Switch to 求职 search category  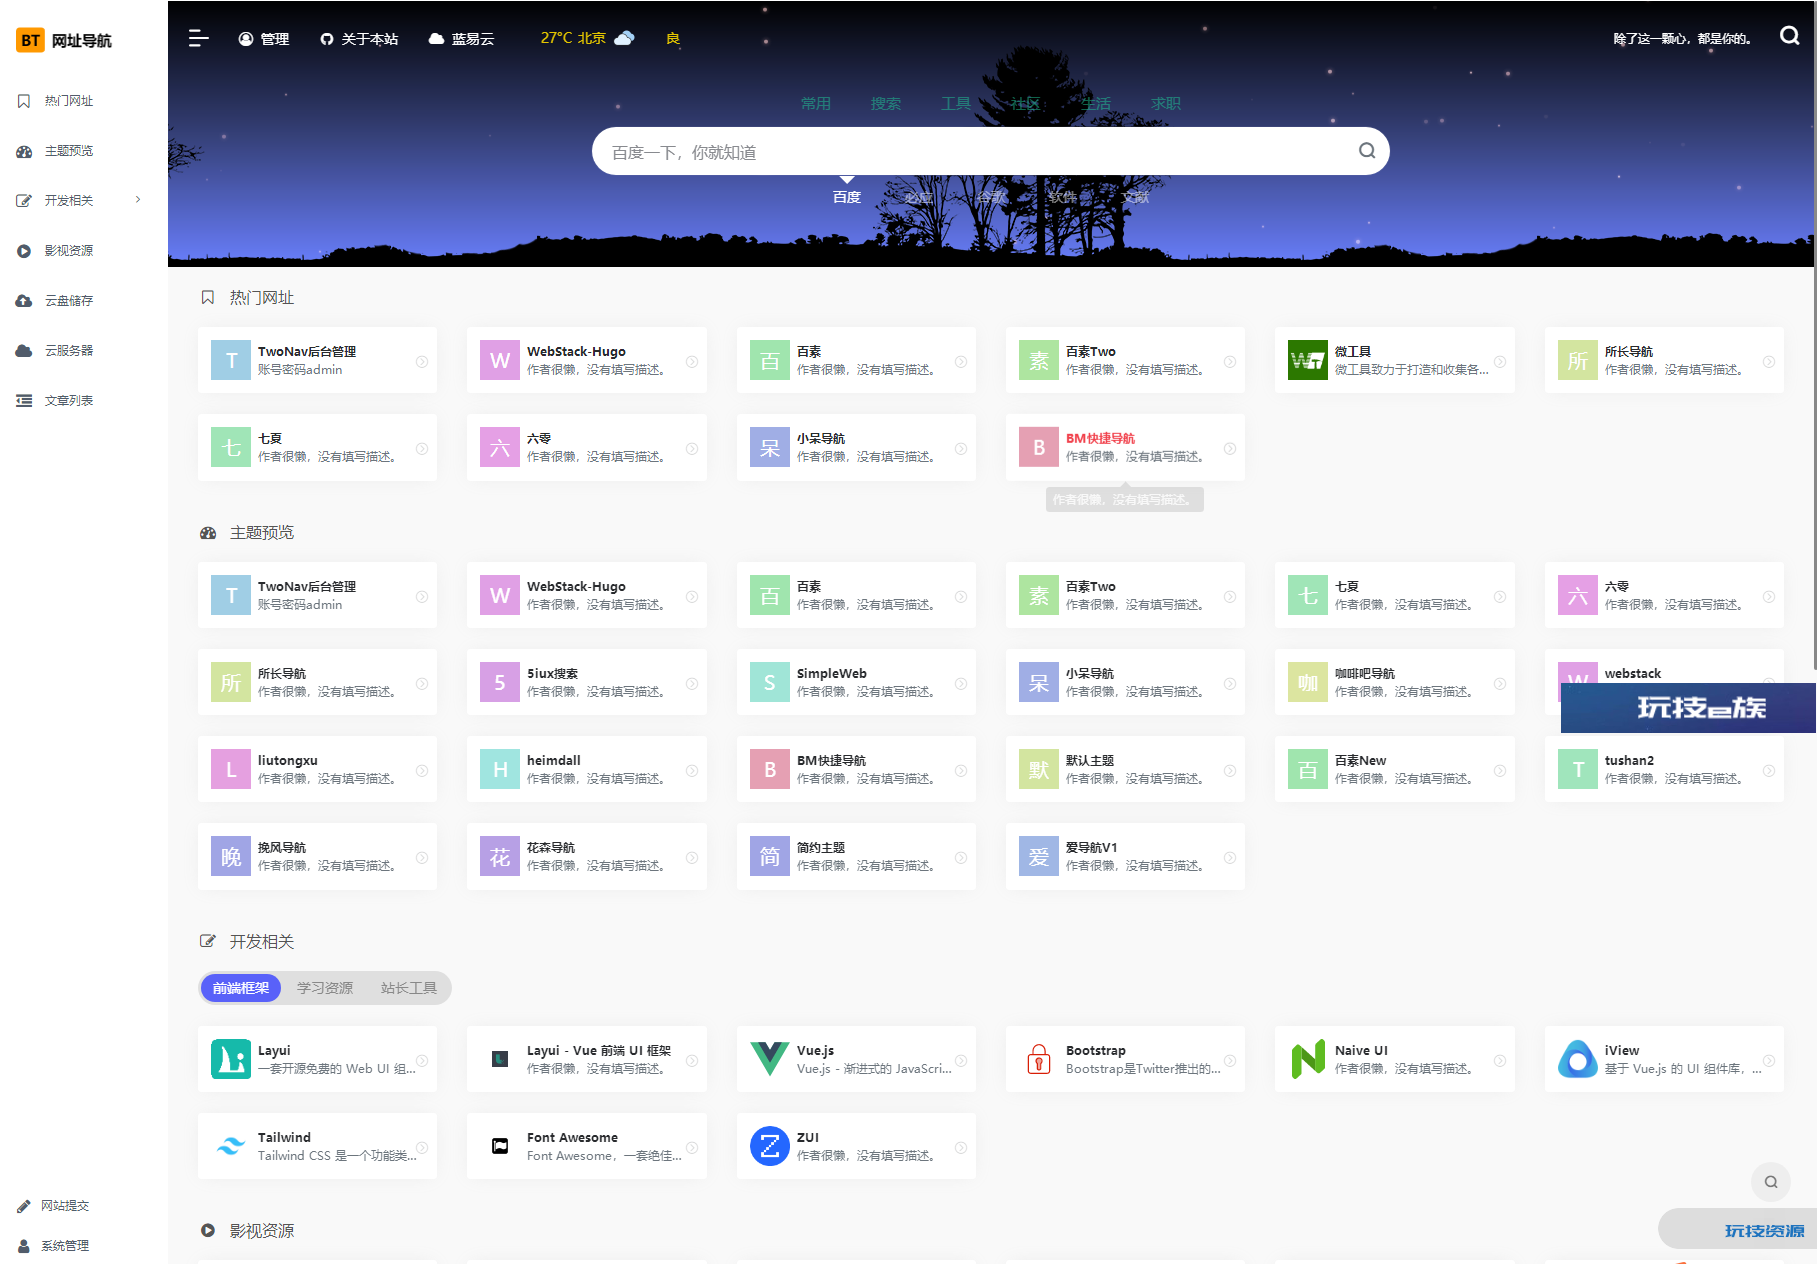pos(1166,103)
